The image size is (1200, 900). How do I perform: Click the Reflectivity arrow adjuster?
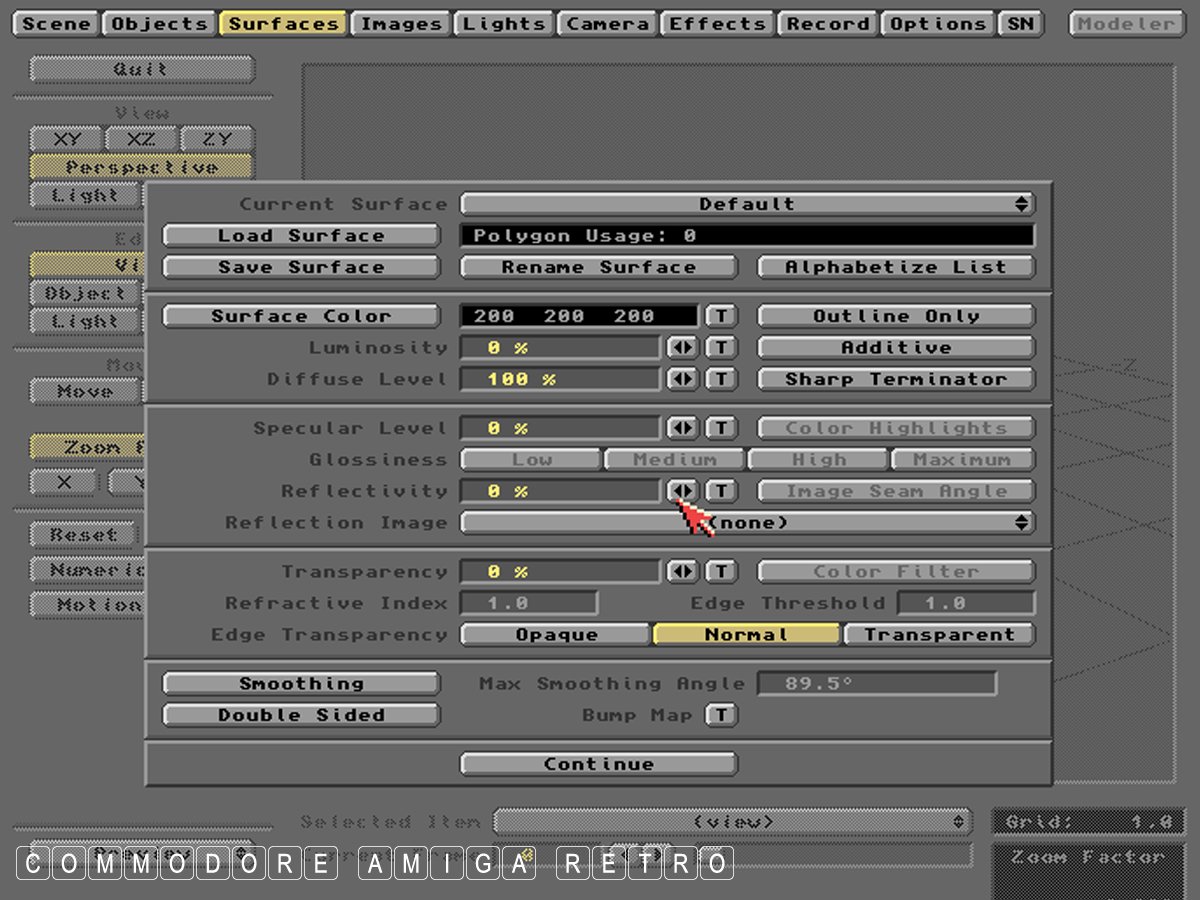[x=682, y=491]
